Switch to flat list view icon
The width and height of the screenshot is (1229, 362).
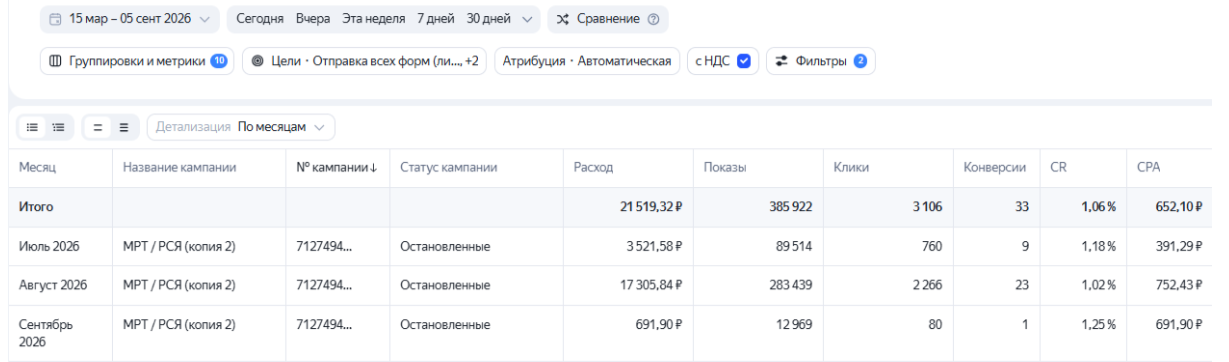(x=33, y=127)
